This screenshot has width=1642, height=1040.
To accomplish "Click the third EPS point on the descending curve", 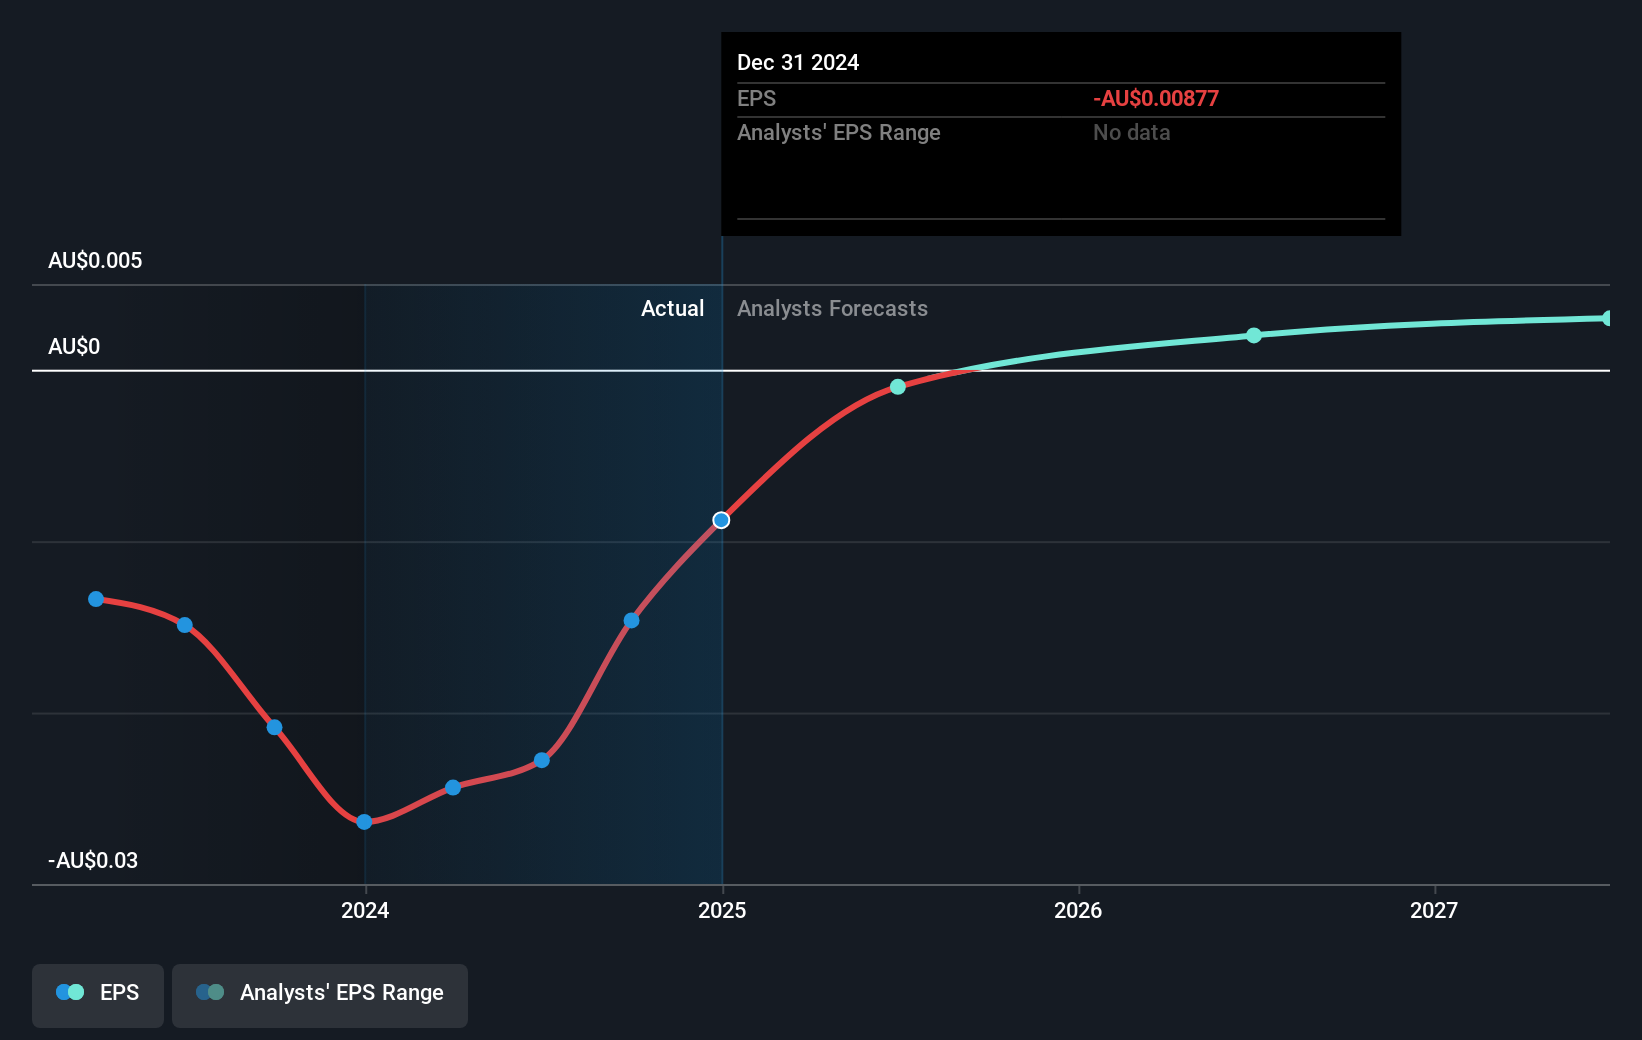I will coord(274,727).
